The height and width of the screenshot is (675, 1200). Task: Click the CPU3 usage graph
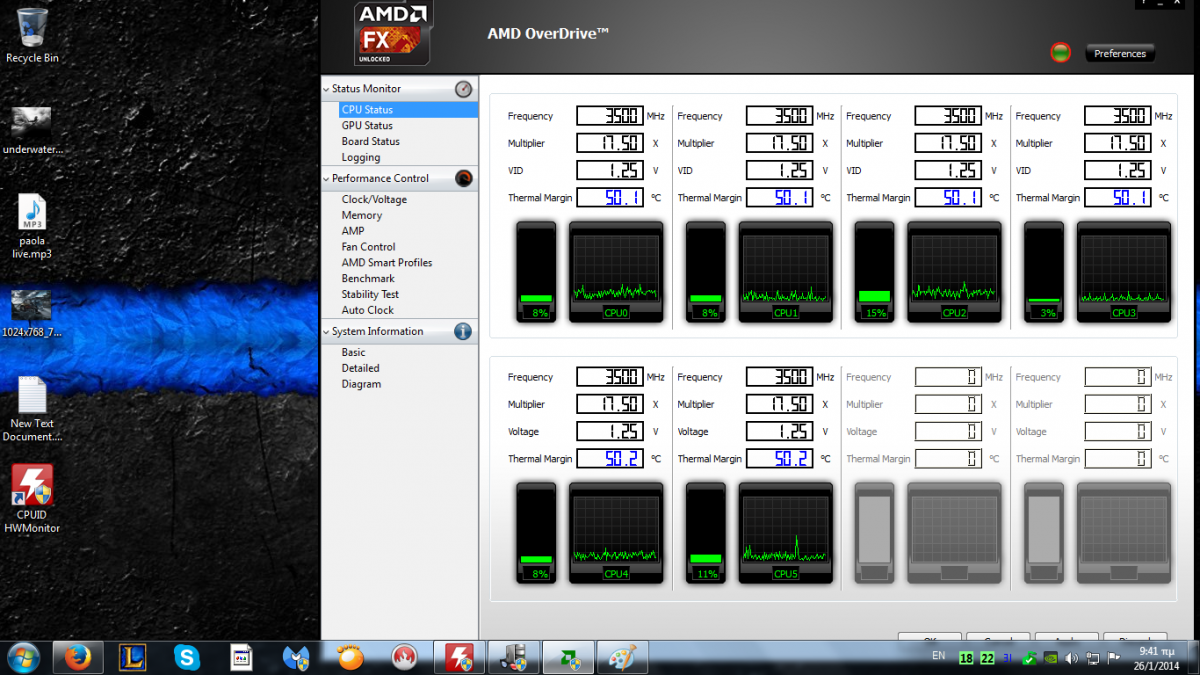point(1124,272)
